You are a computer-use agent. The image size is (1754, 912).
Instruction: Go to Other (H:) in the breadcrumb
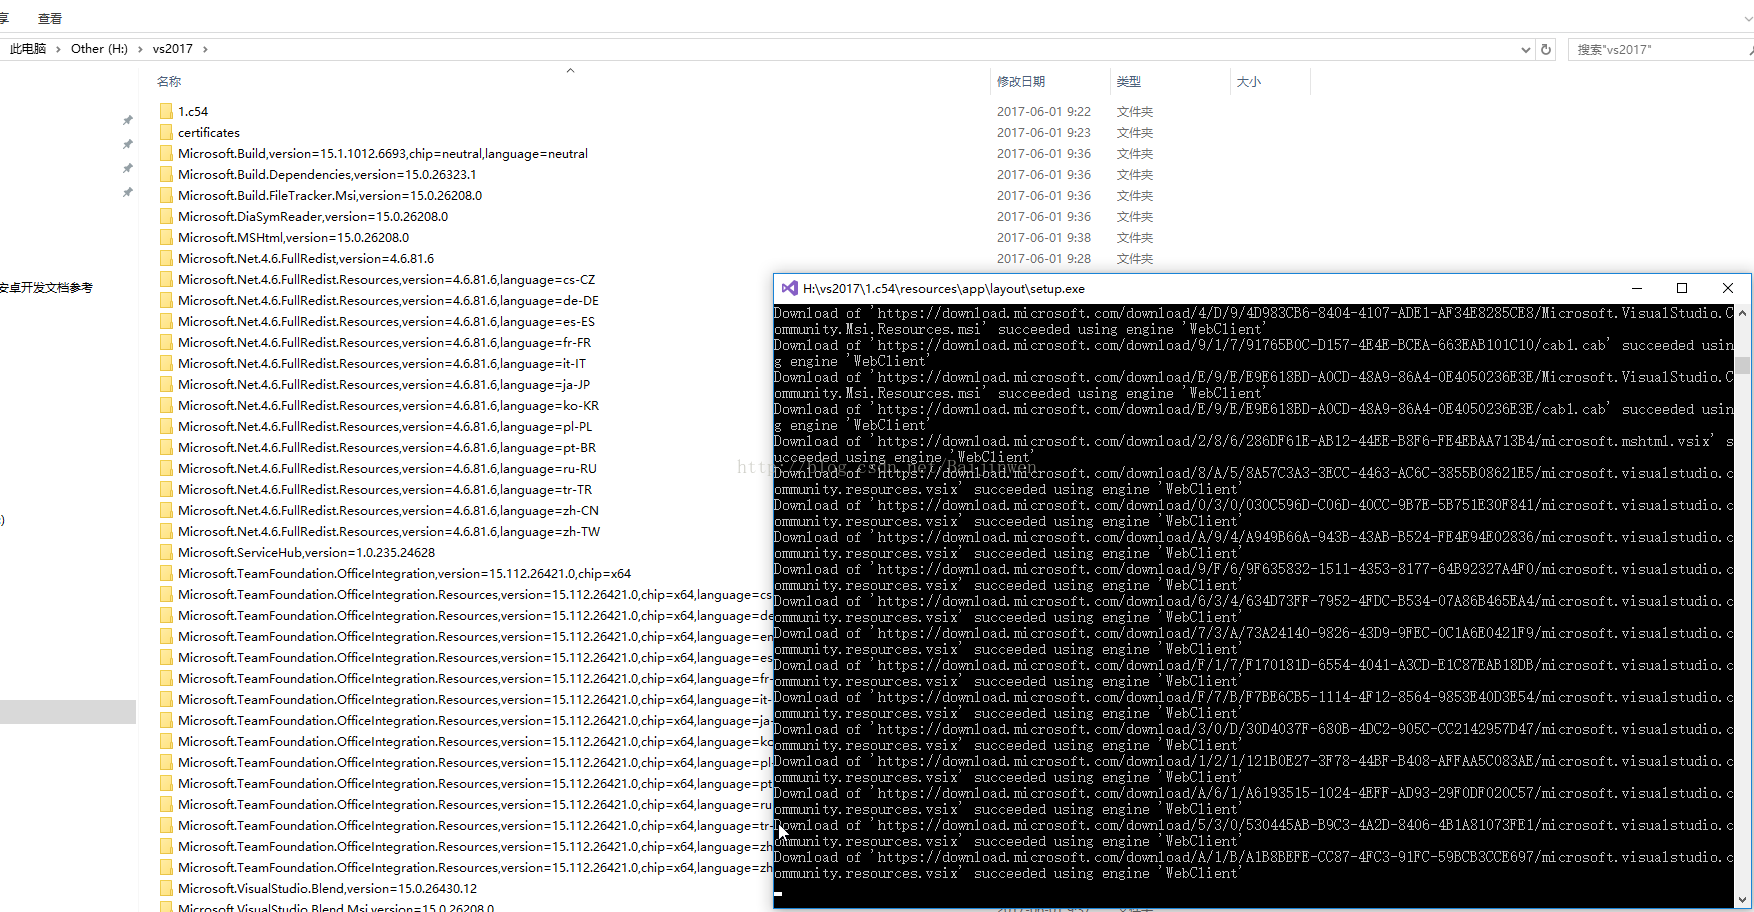click(x=99, y=49)
